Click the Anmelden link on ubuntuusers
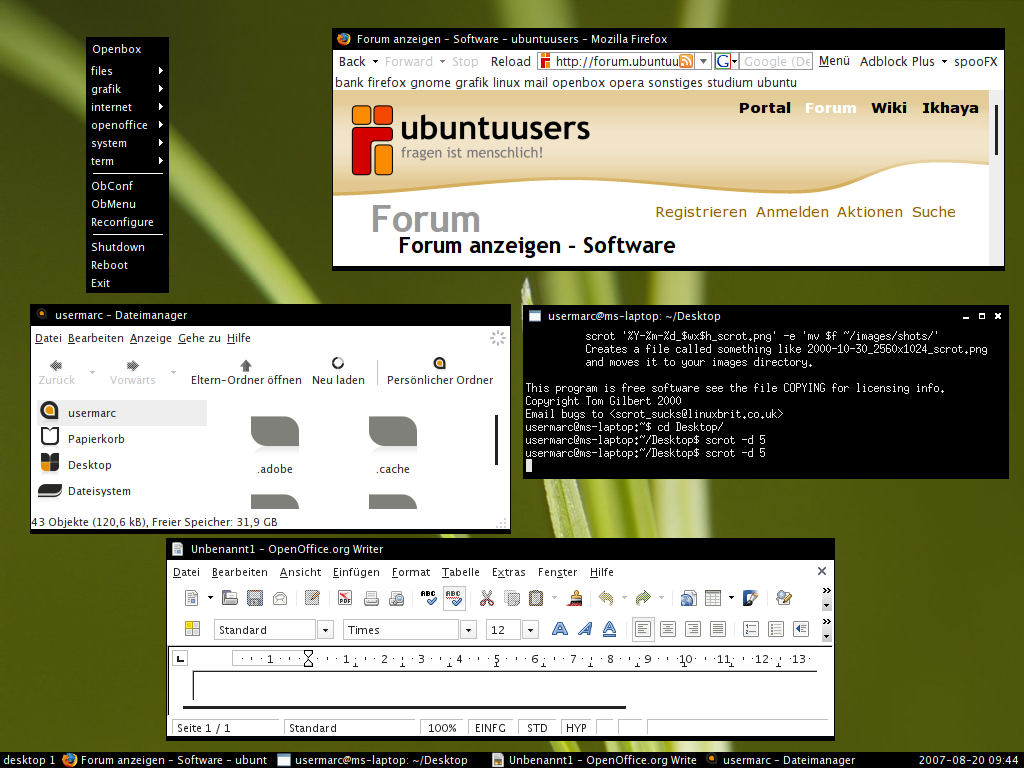The height and width of the screenshot is (768, 1024). 792,212
